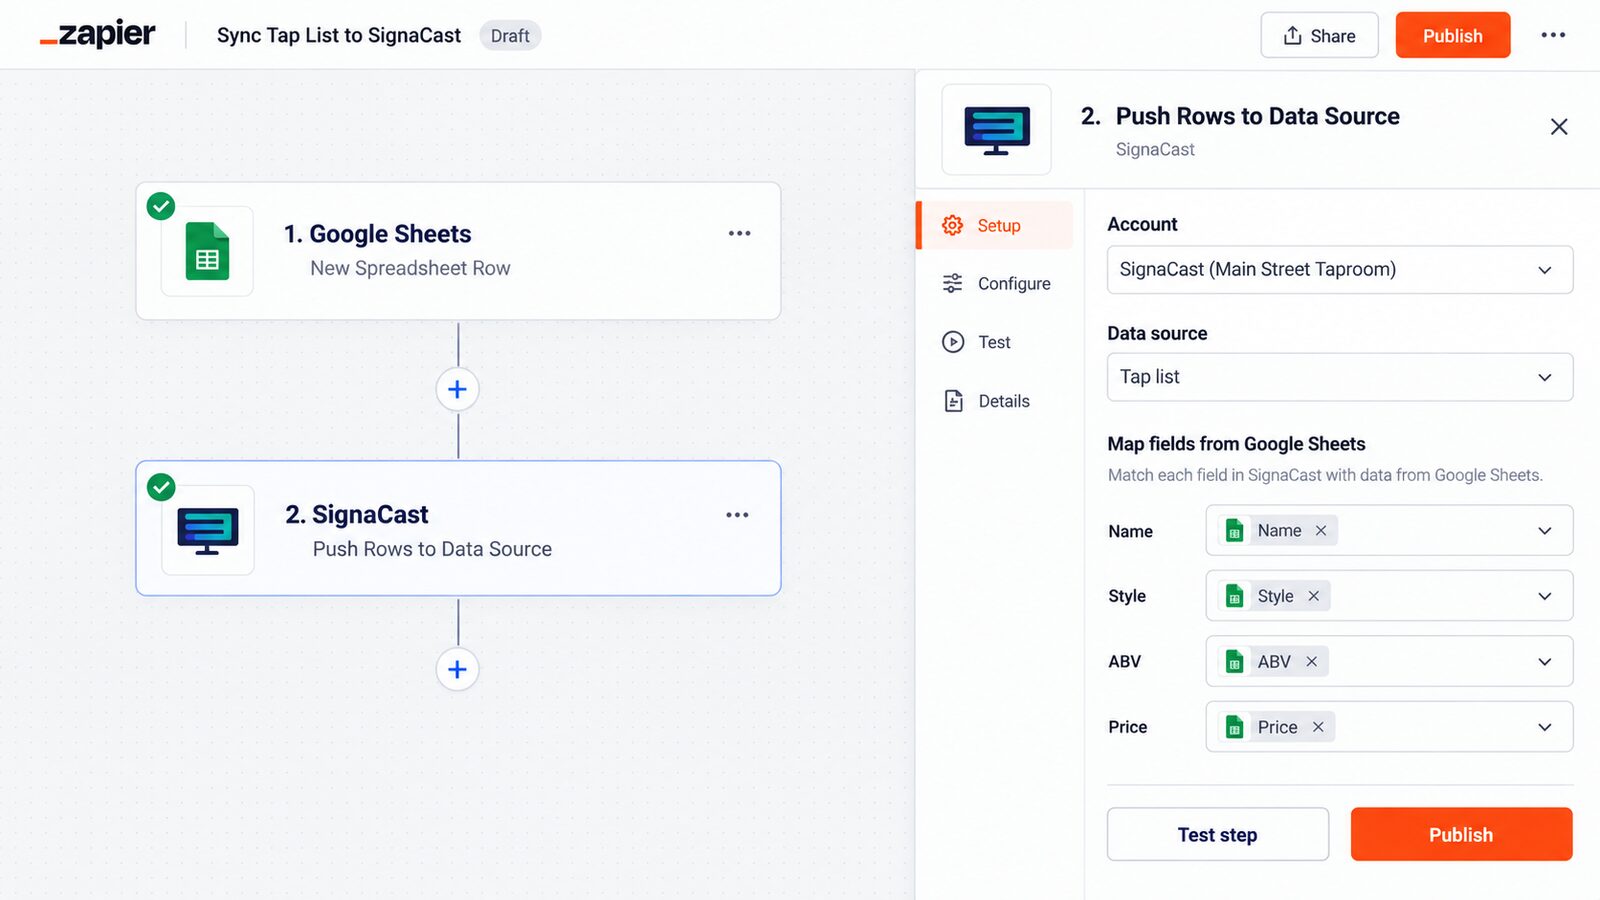Switch to the Configure tab
This screenshot has height=900, width=1600.
tap(996, 284)
